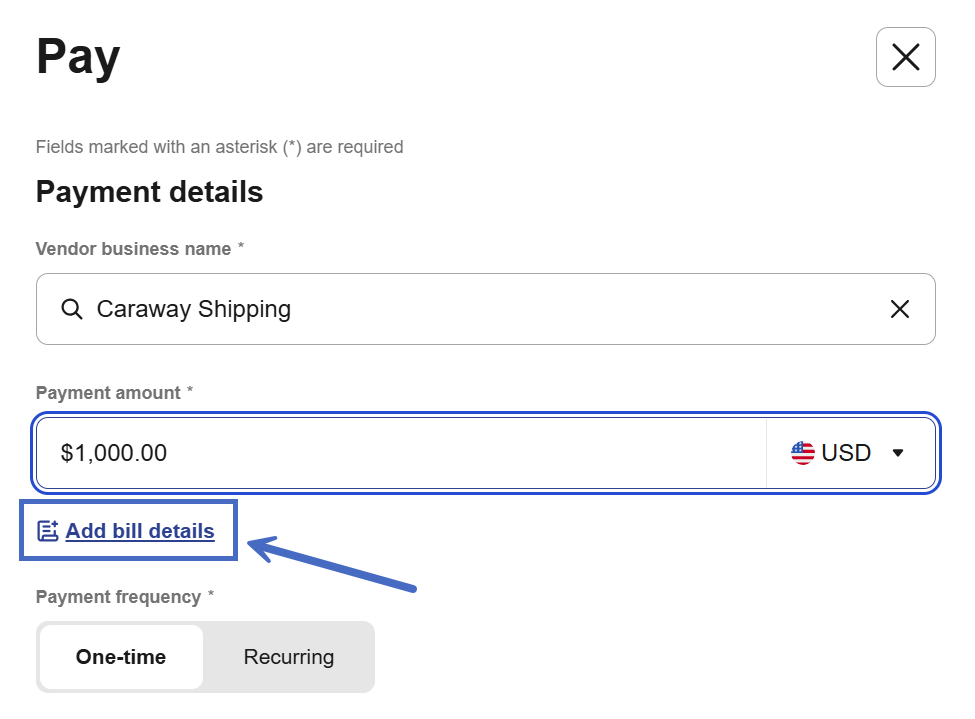Open the currency dropdown arrow next to USD
This screenshot has width=975, height=719.
897,453
